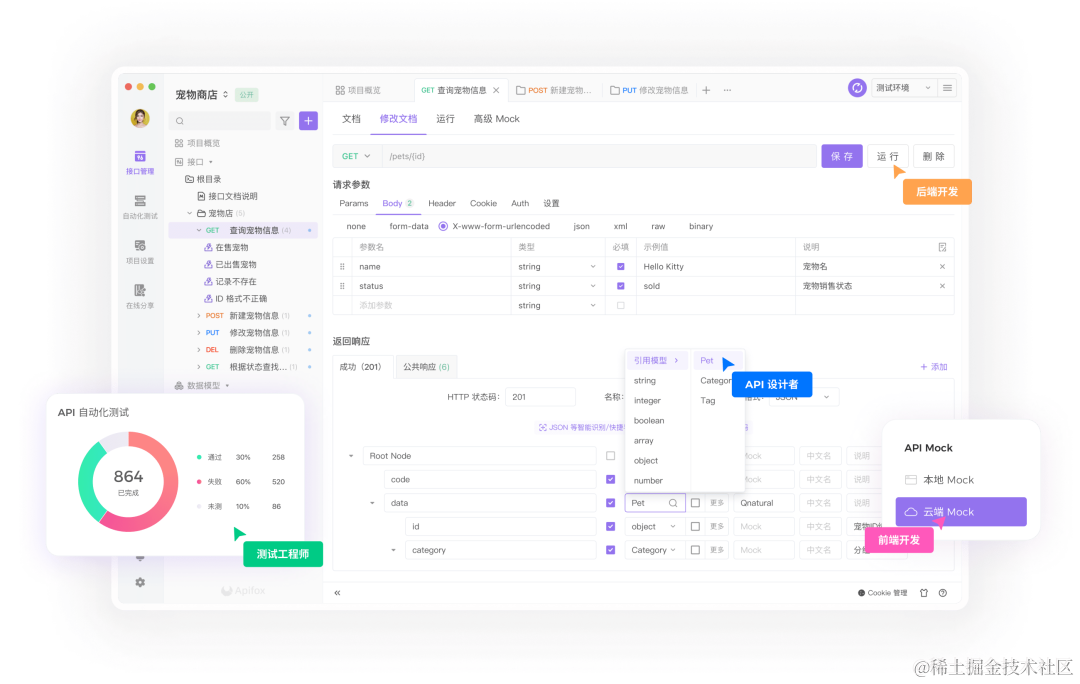Open the GET method dropdown
This screenshot has height=684, width=1080.
(356, 156)
